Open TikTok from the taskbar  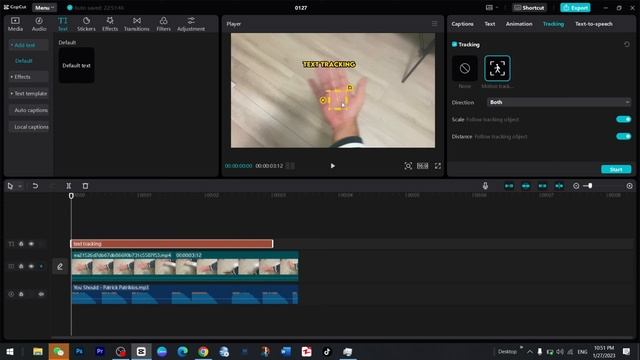327,351
